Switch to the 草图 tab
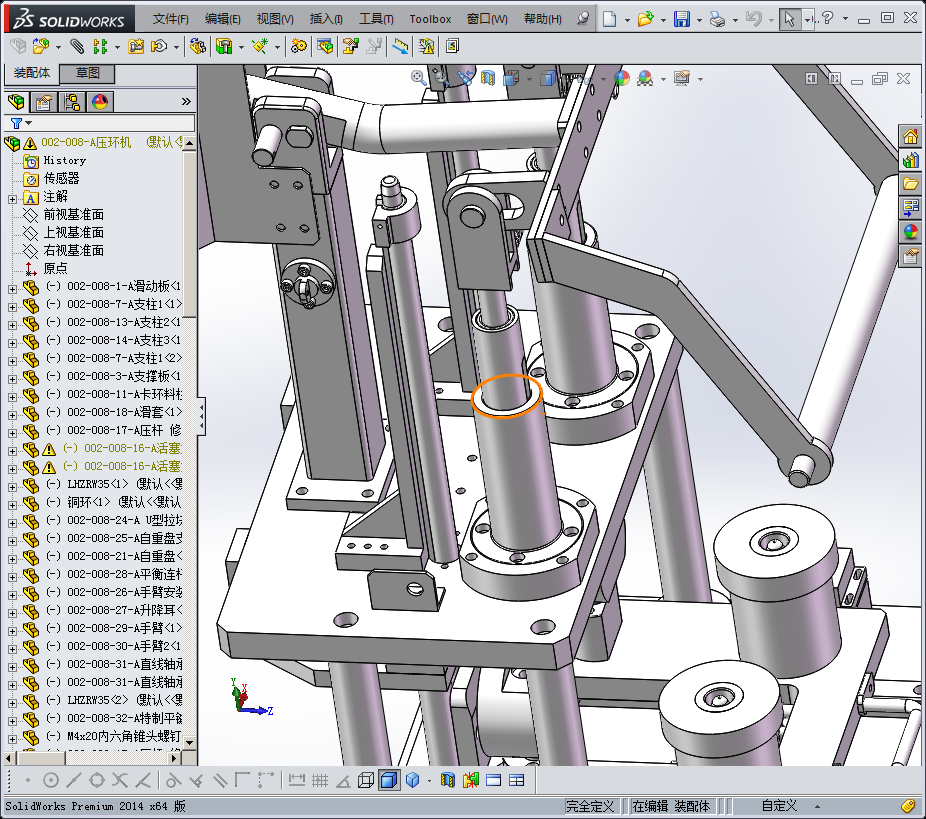Image resolution: width=926 pixels, height=819 pixels. (x=87, y=73)
